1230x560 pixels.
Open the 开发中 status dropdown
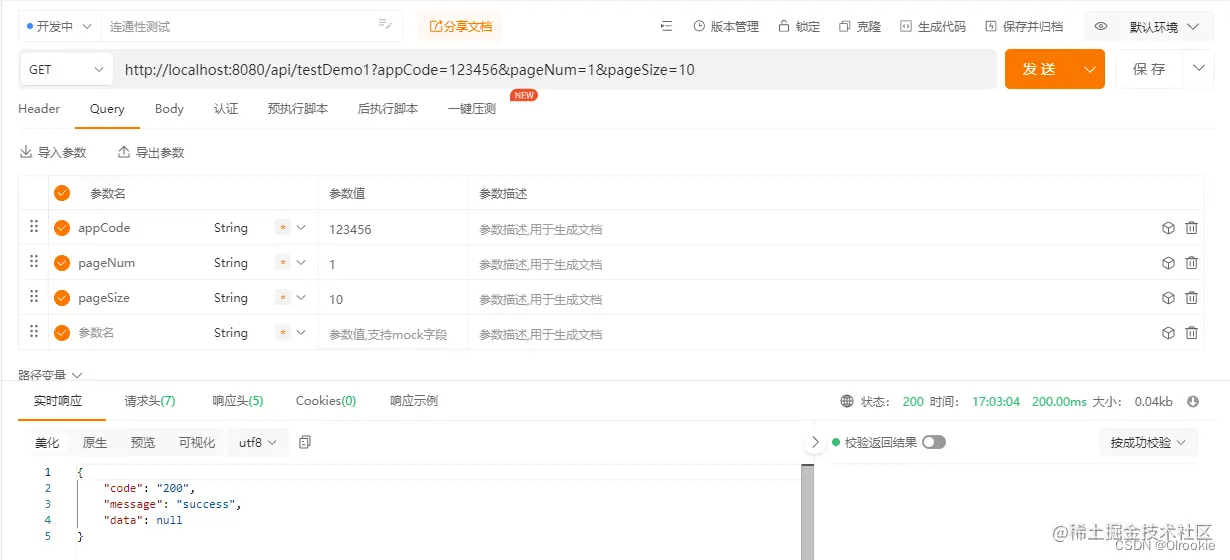coord(60,26)
